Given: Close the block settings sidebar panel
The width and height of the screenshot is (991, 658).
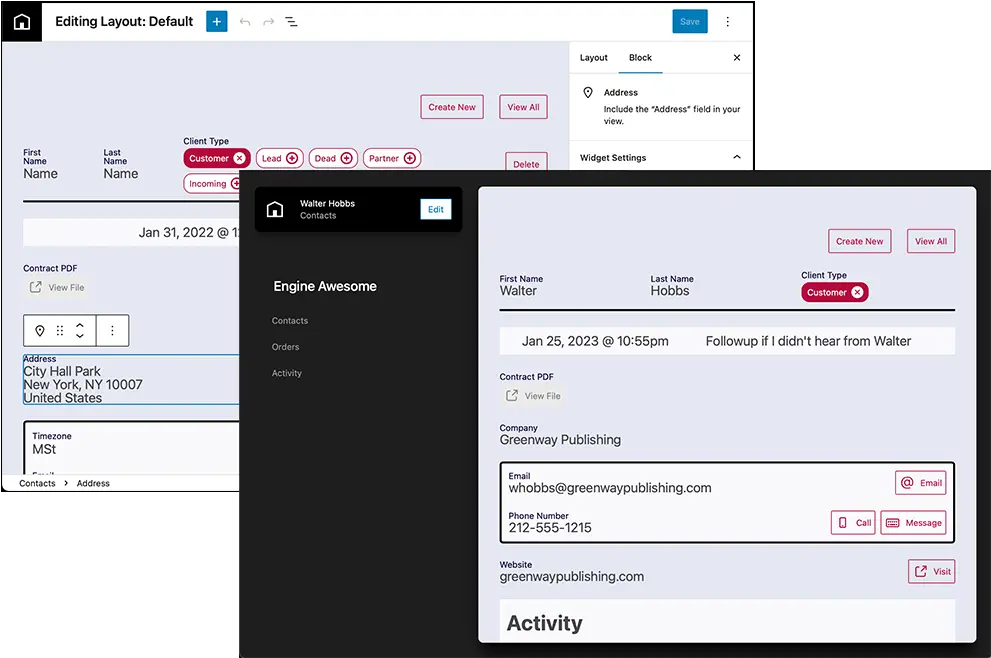Looking at the screenshot, I should pyautogui.click(x=737, y=57).
